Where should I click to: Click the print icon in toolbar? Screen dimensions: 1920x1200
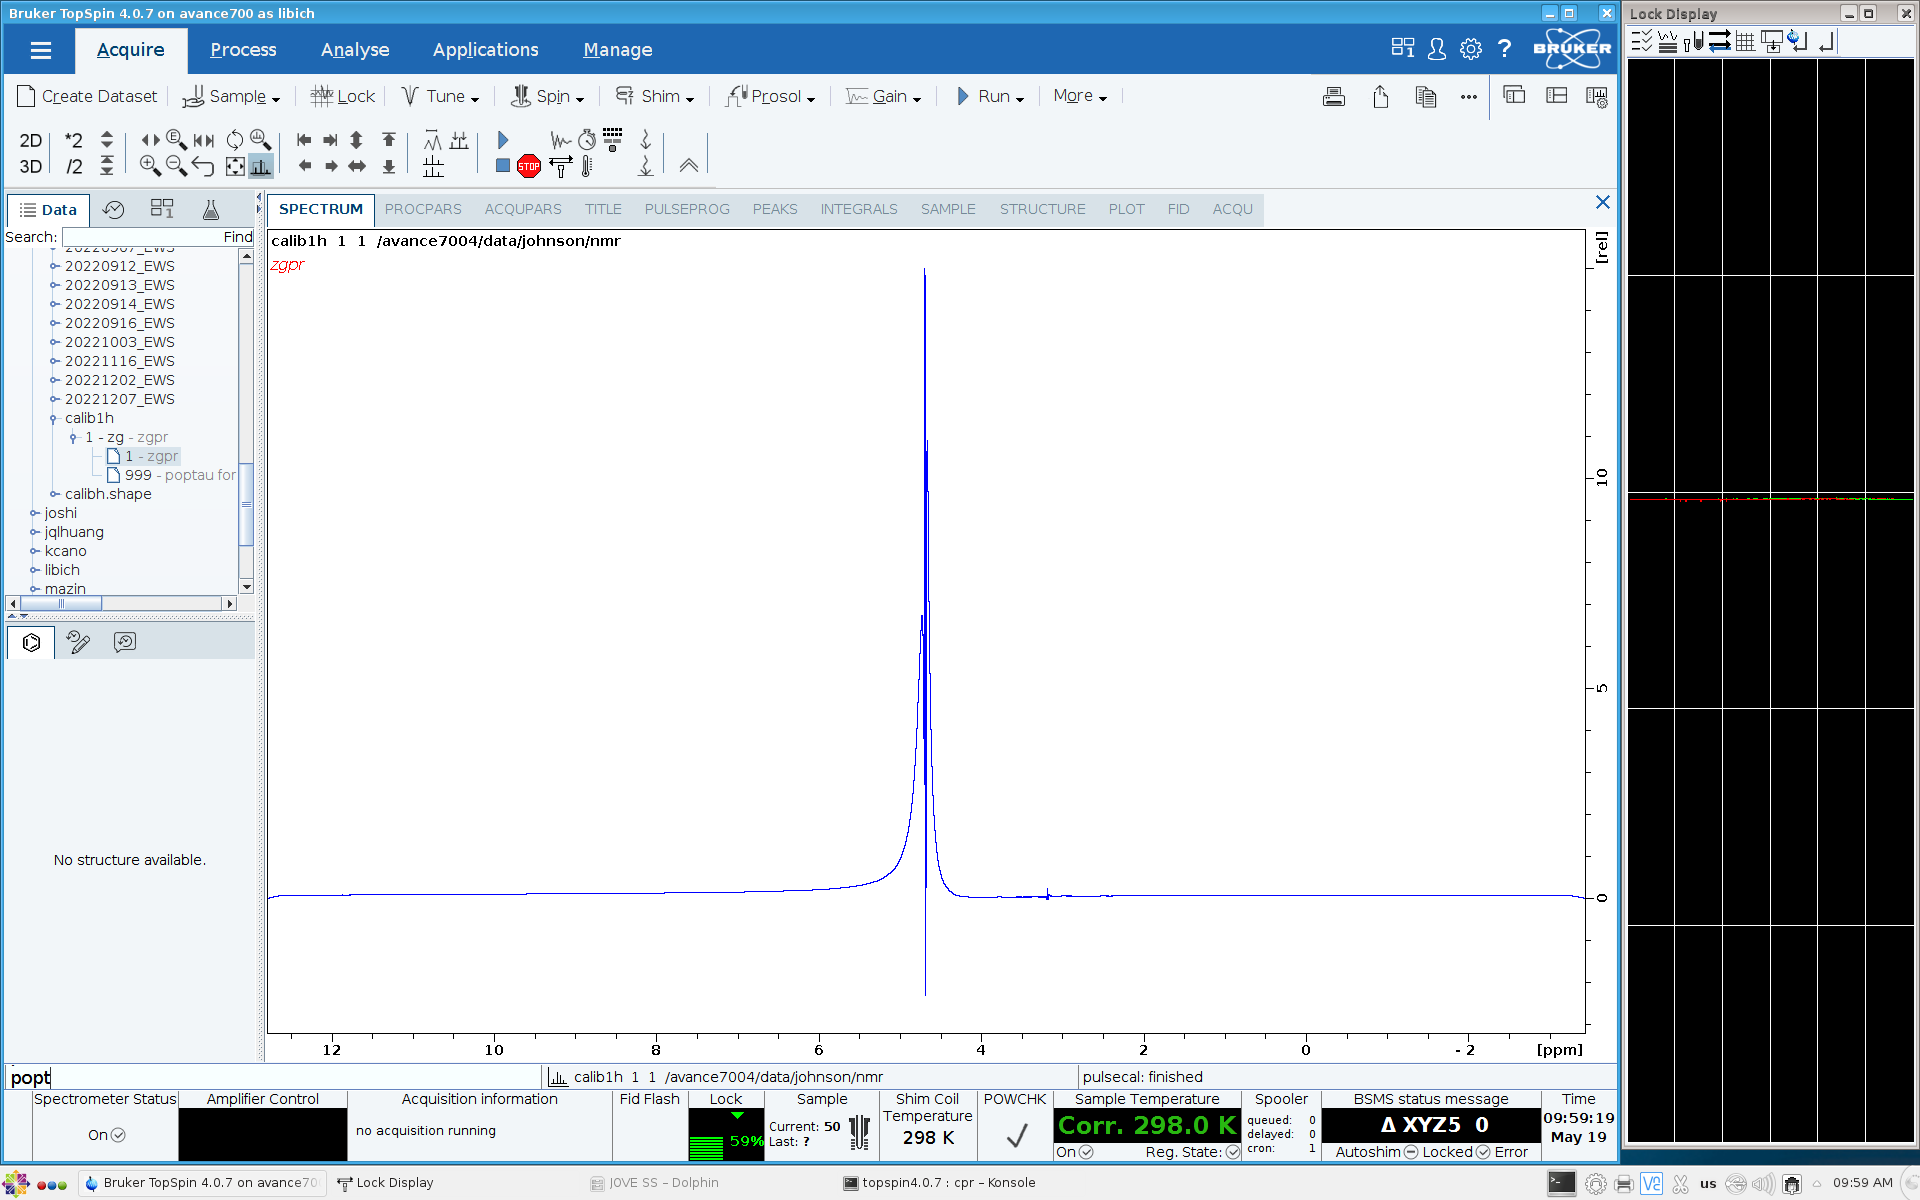1333,96
